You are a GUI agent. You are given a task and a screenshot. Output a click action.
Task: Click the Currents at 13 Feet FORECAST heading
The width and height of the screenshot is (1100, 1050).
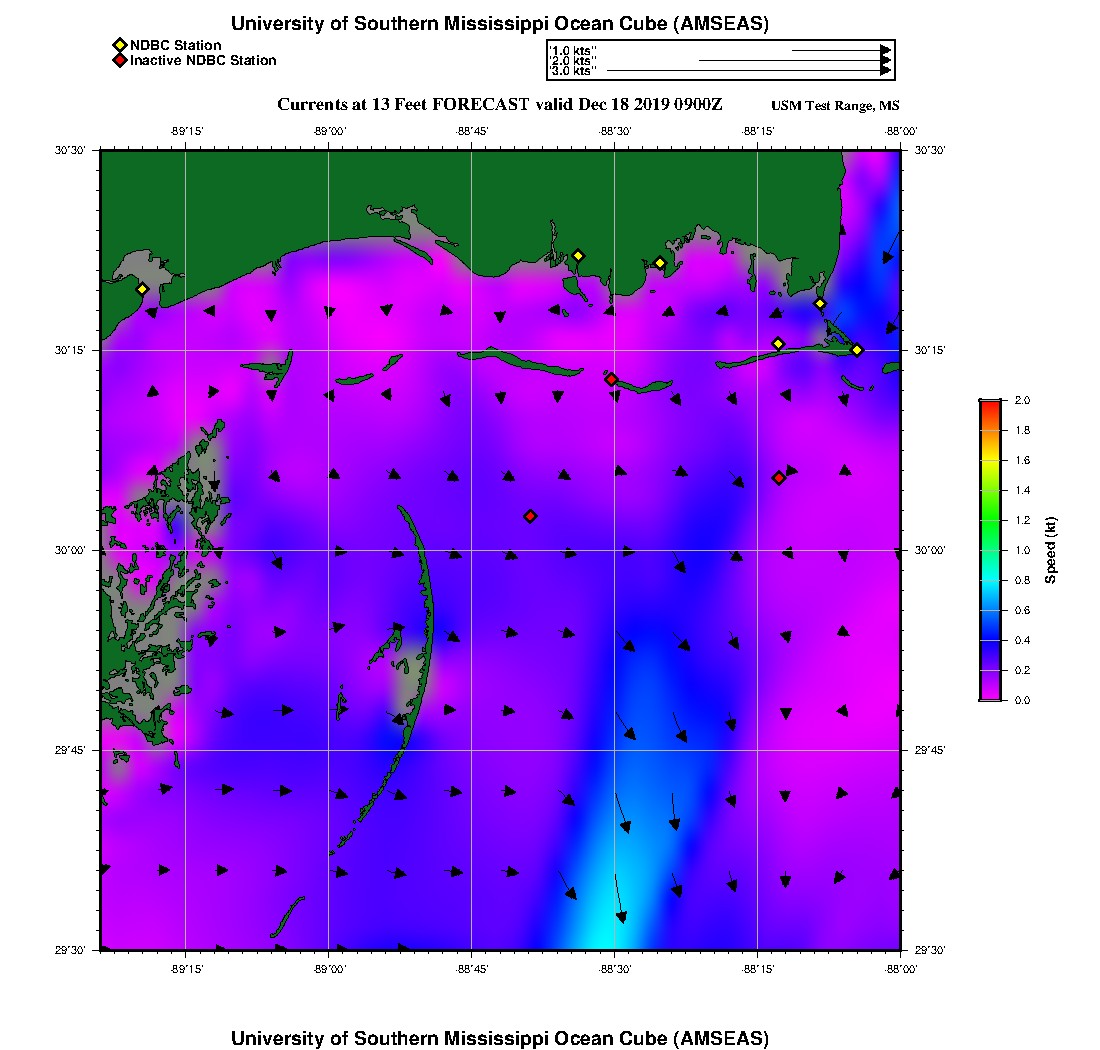pos(499,105)
